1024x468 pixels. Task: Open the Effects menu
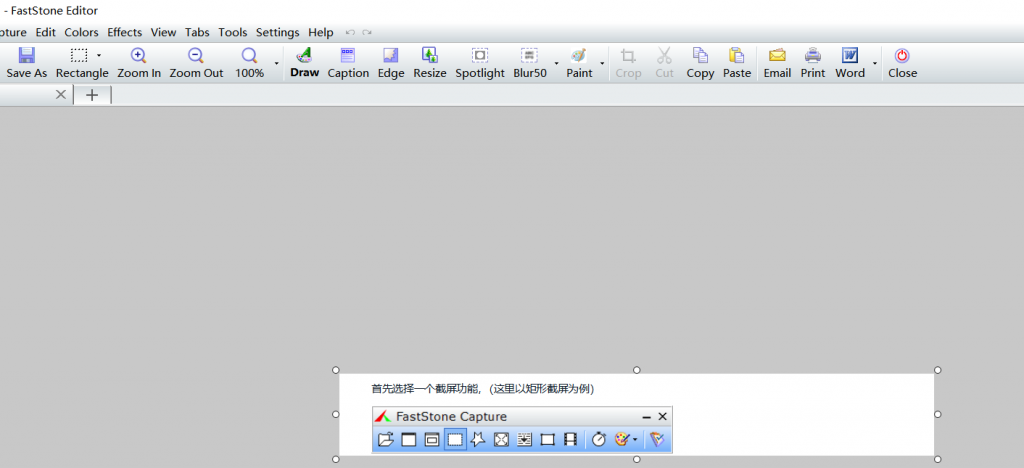pyautogui.click(x=125, y=32)
